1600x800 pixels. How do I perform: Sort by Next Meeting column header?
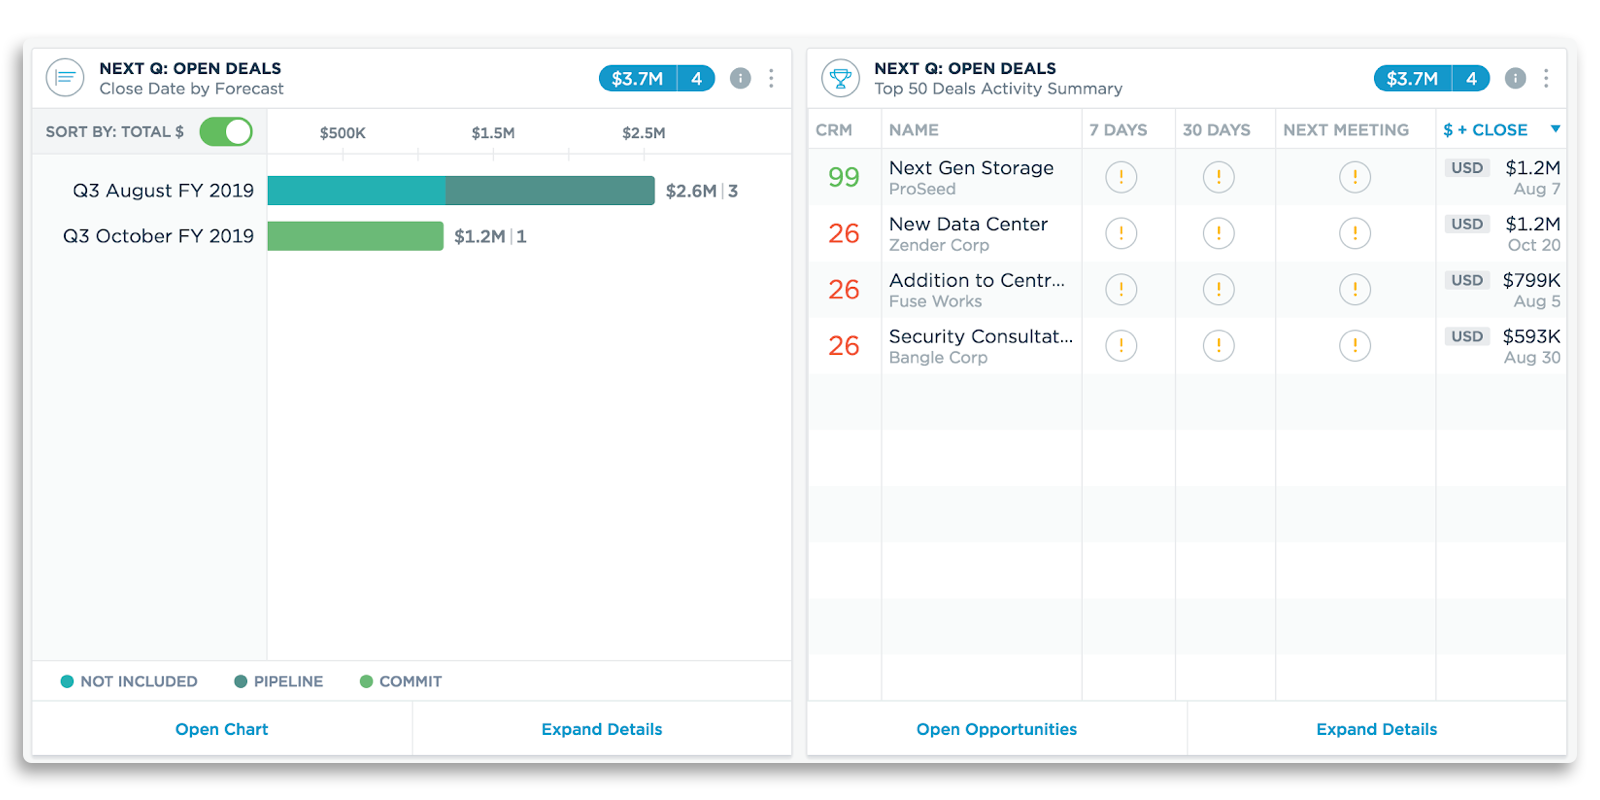(x=1346, y=130)
